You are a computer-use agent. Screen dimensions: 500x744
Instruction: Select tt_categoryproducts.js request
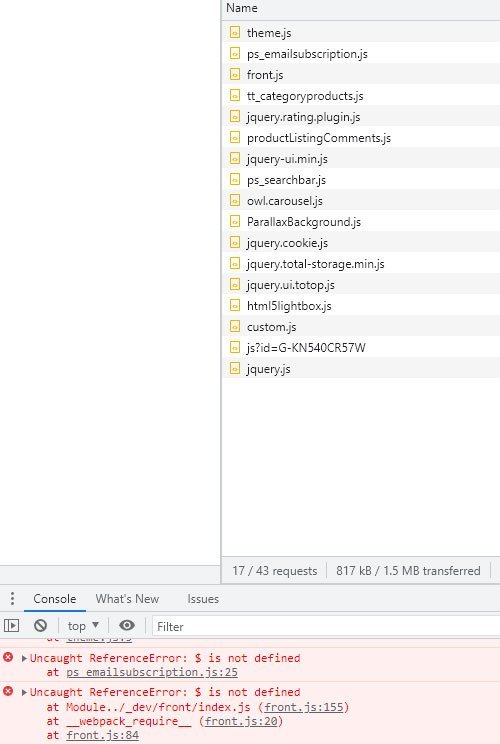361,95
